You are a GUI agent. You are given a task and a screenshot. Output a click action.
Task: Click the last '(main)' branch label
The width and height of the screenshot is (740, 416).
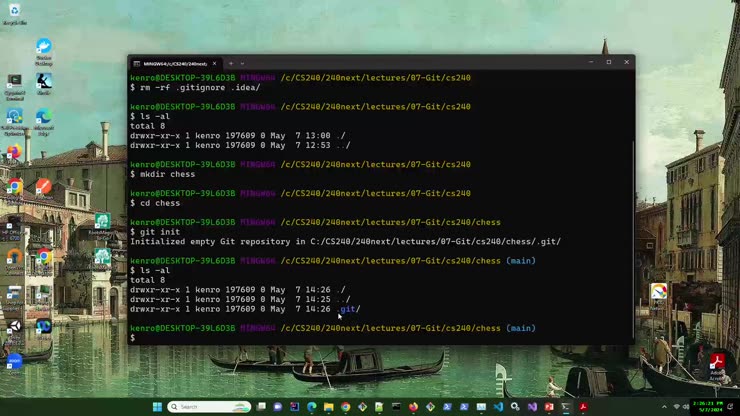click(521, 328)
